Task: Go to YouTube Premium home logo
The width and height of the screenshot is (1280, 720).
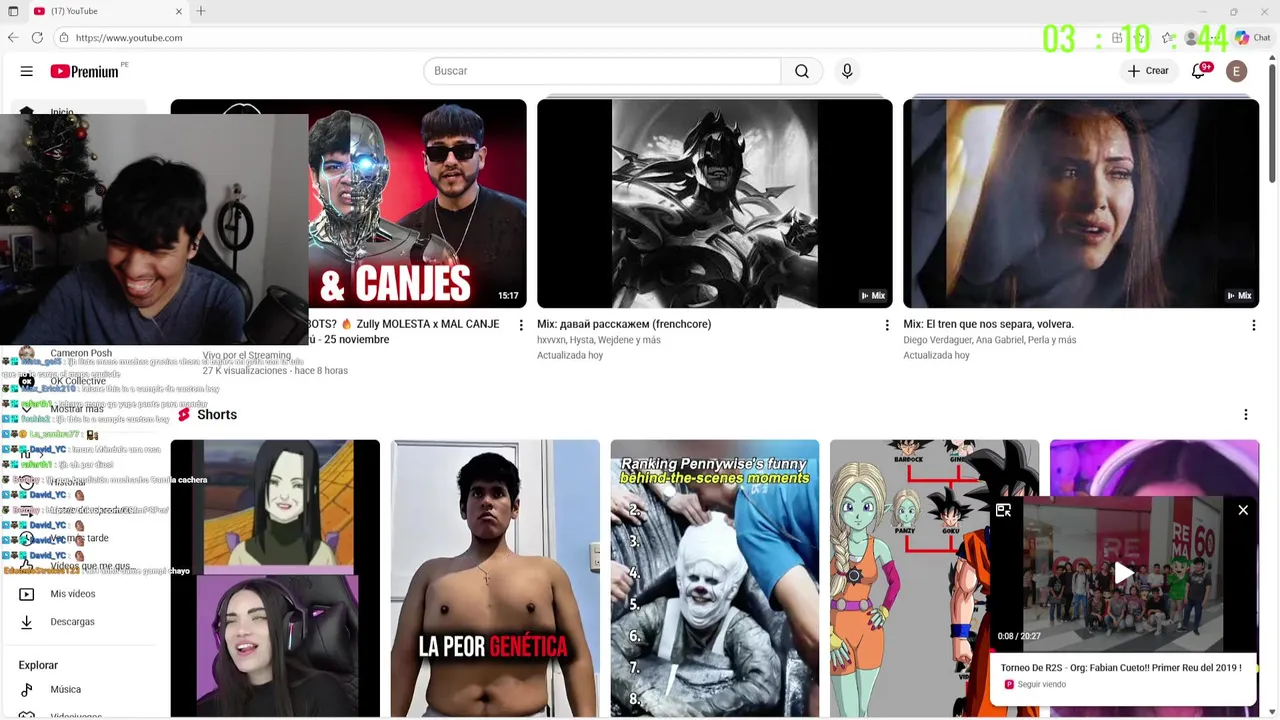Action: pyautogui.click(x=85, y=71)
